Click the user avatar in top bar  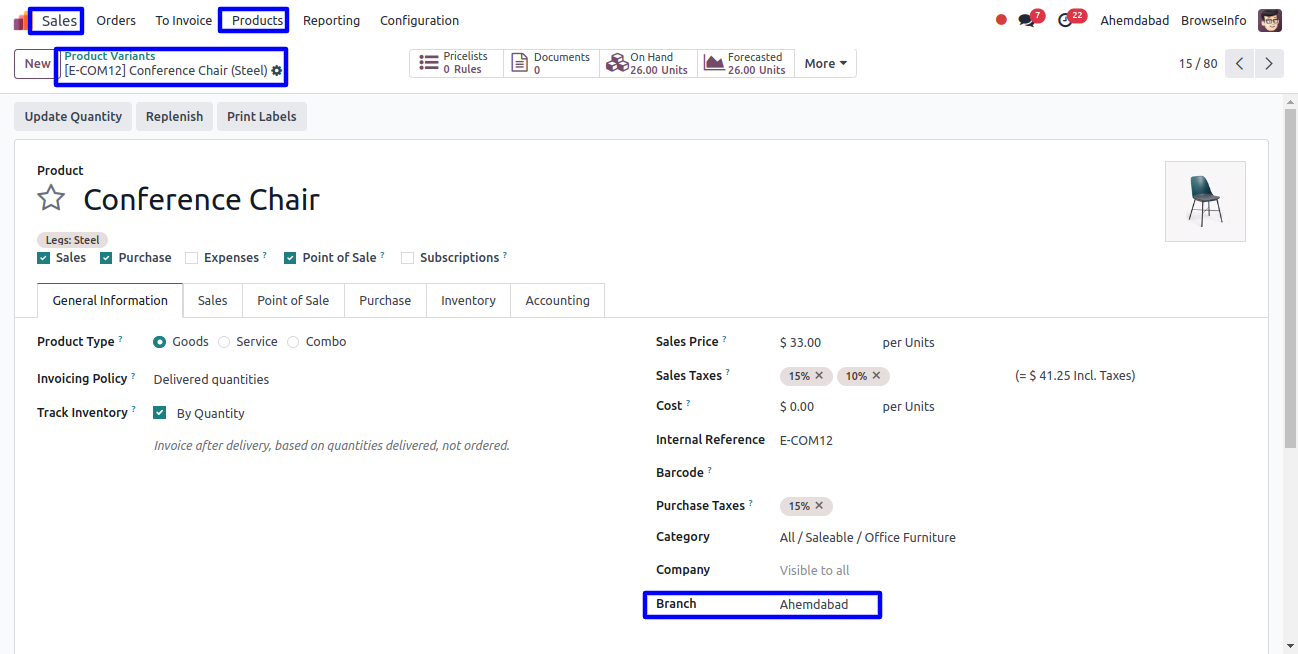click(1269, 20)
